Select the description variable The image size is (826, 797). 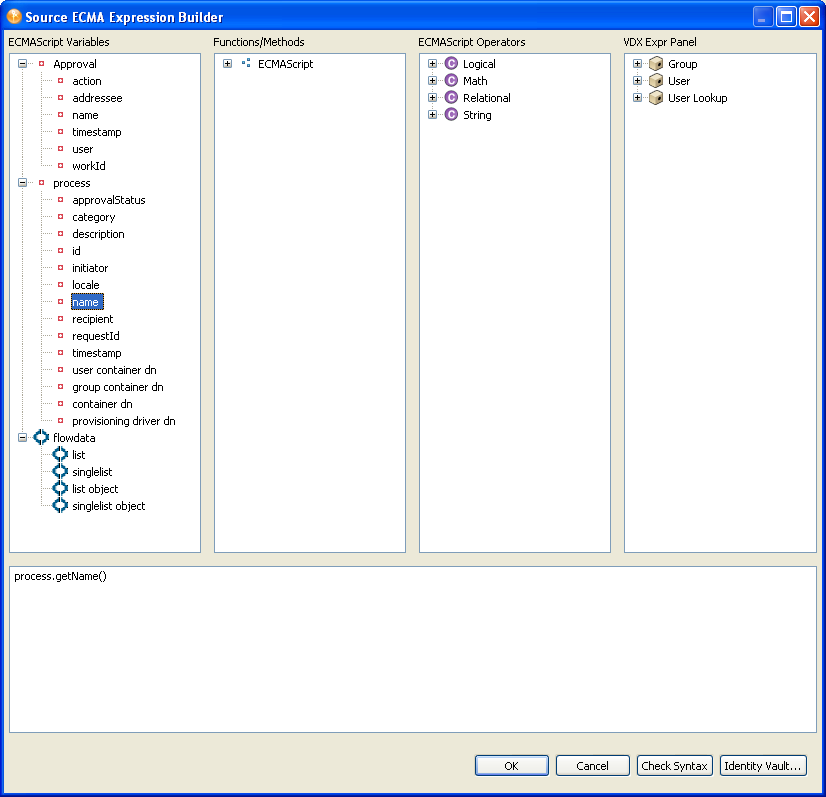click(x=99, y=234)
